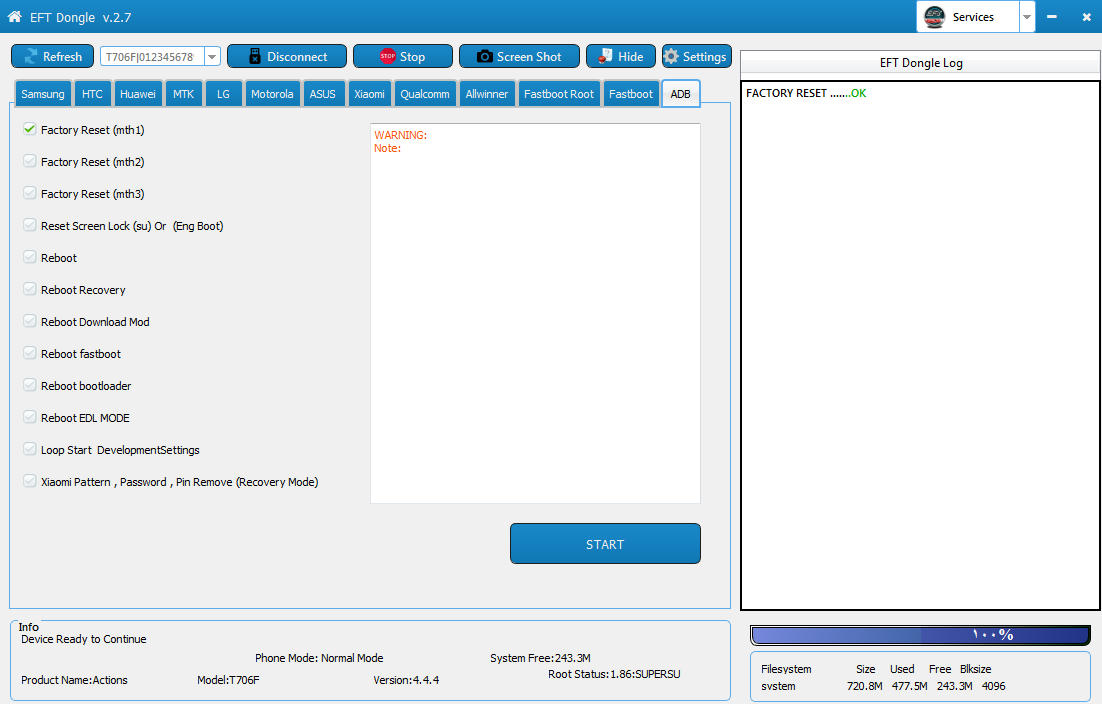The image size is (1102, 704).
Task: Click the EFT Dongle Log output area
Action: click(921, 346)
